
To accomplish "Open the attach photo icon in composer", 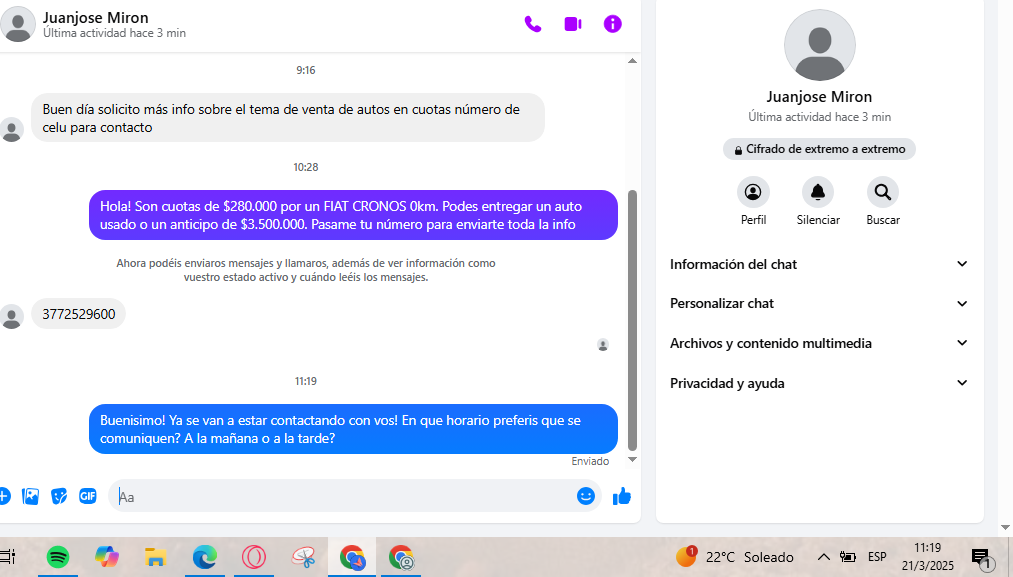I will coord(30,496).
